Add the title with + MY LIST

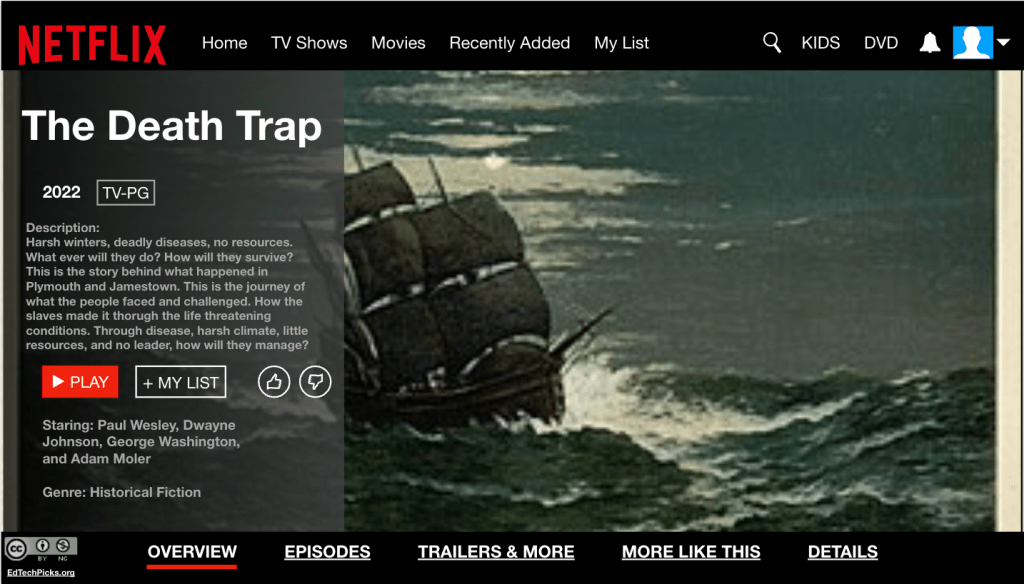click(x=181, y=382)
